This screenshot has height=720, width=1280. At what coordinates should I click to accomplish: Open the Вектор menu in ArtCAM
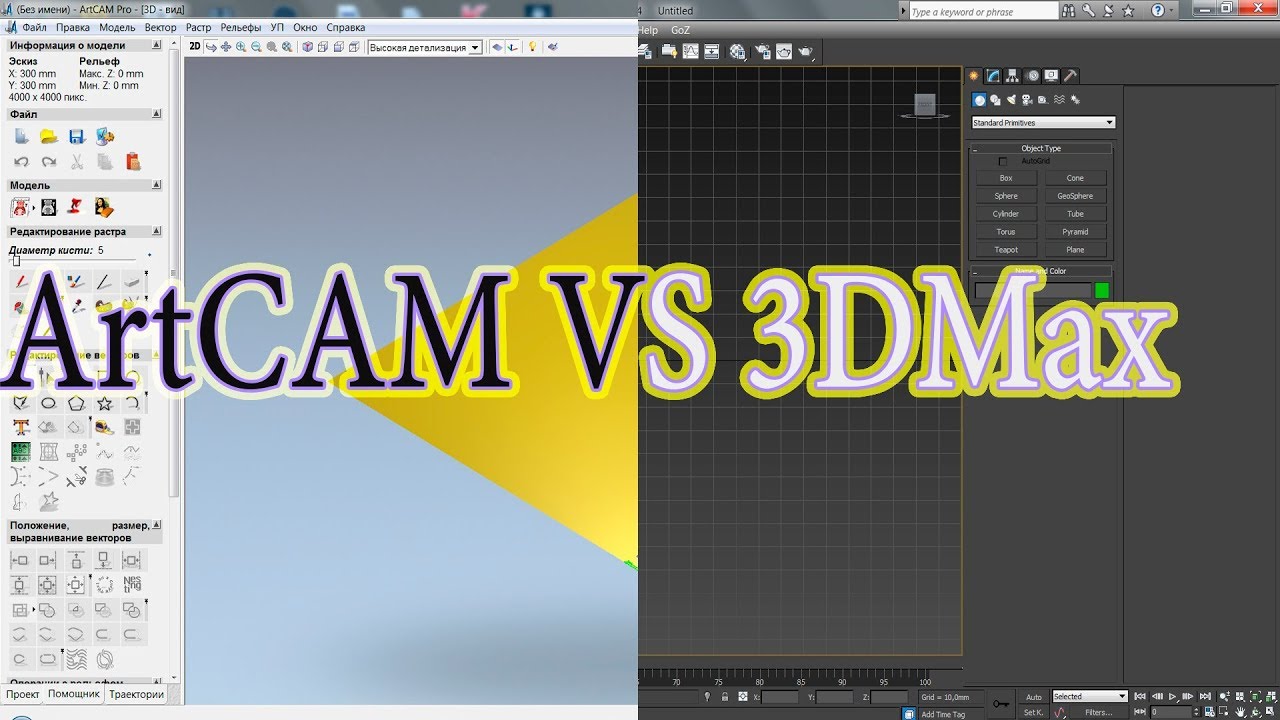[160, 27]
